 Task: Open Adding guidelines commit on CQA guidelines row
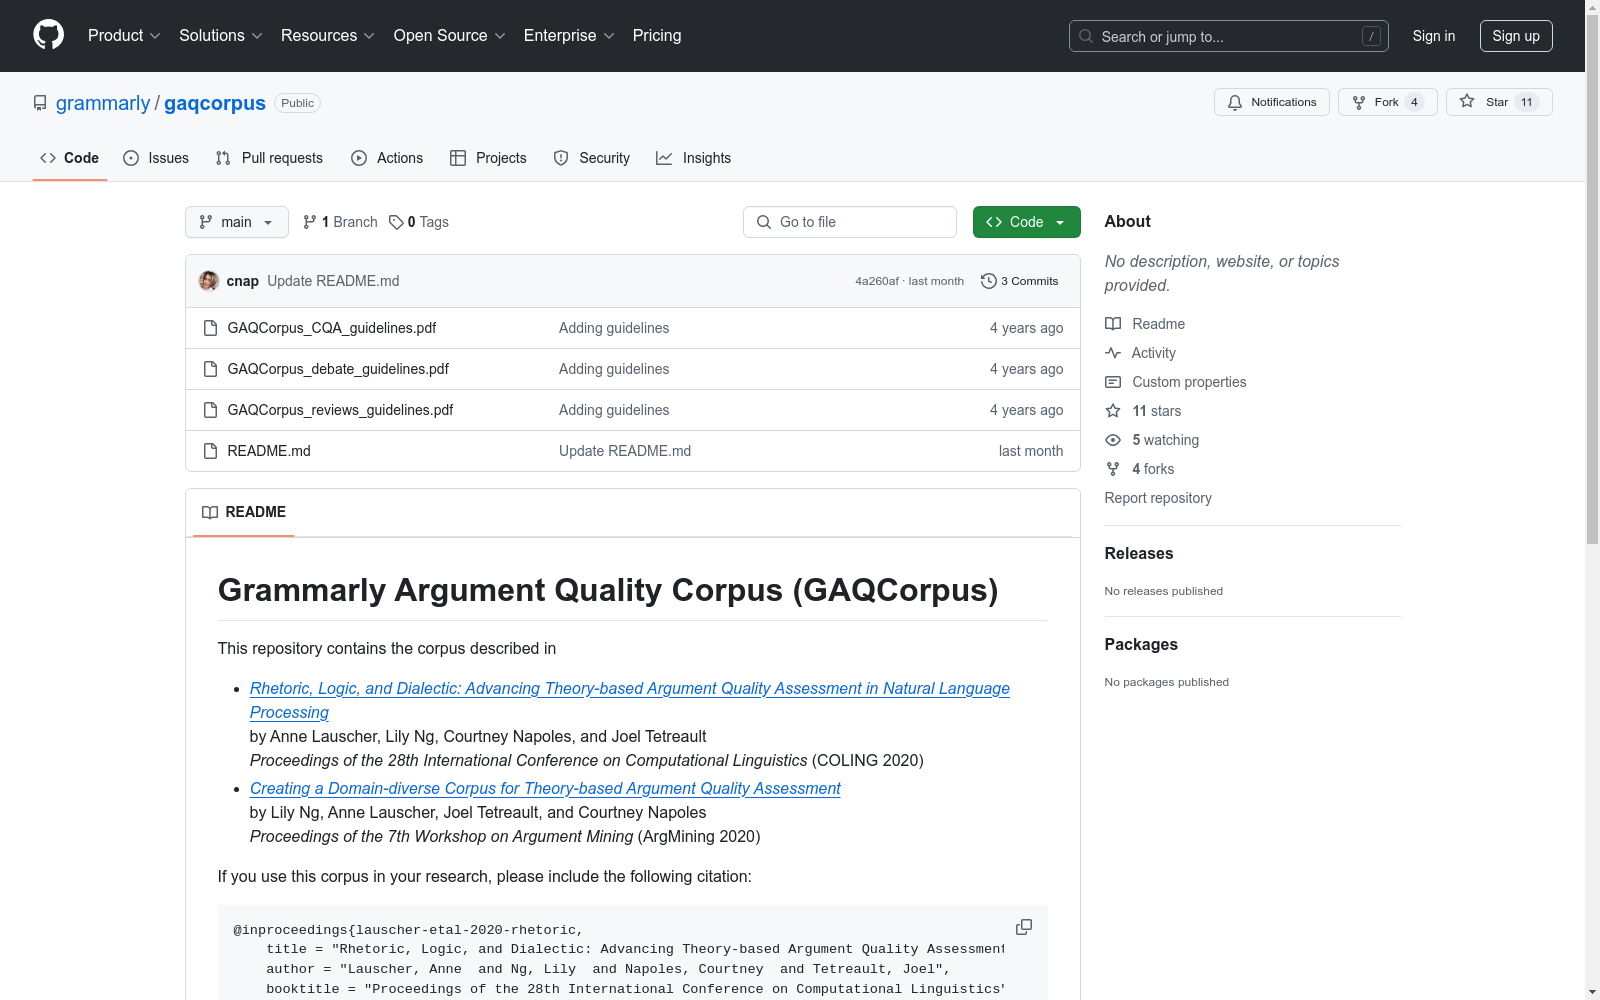[614, 328]
